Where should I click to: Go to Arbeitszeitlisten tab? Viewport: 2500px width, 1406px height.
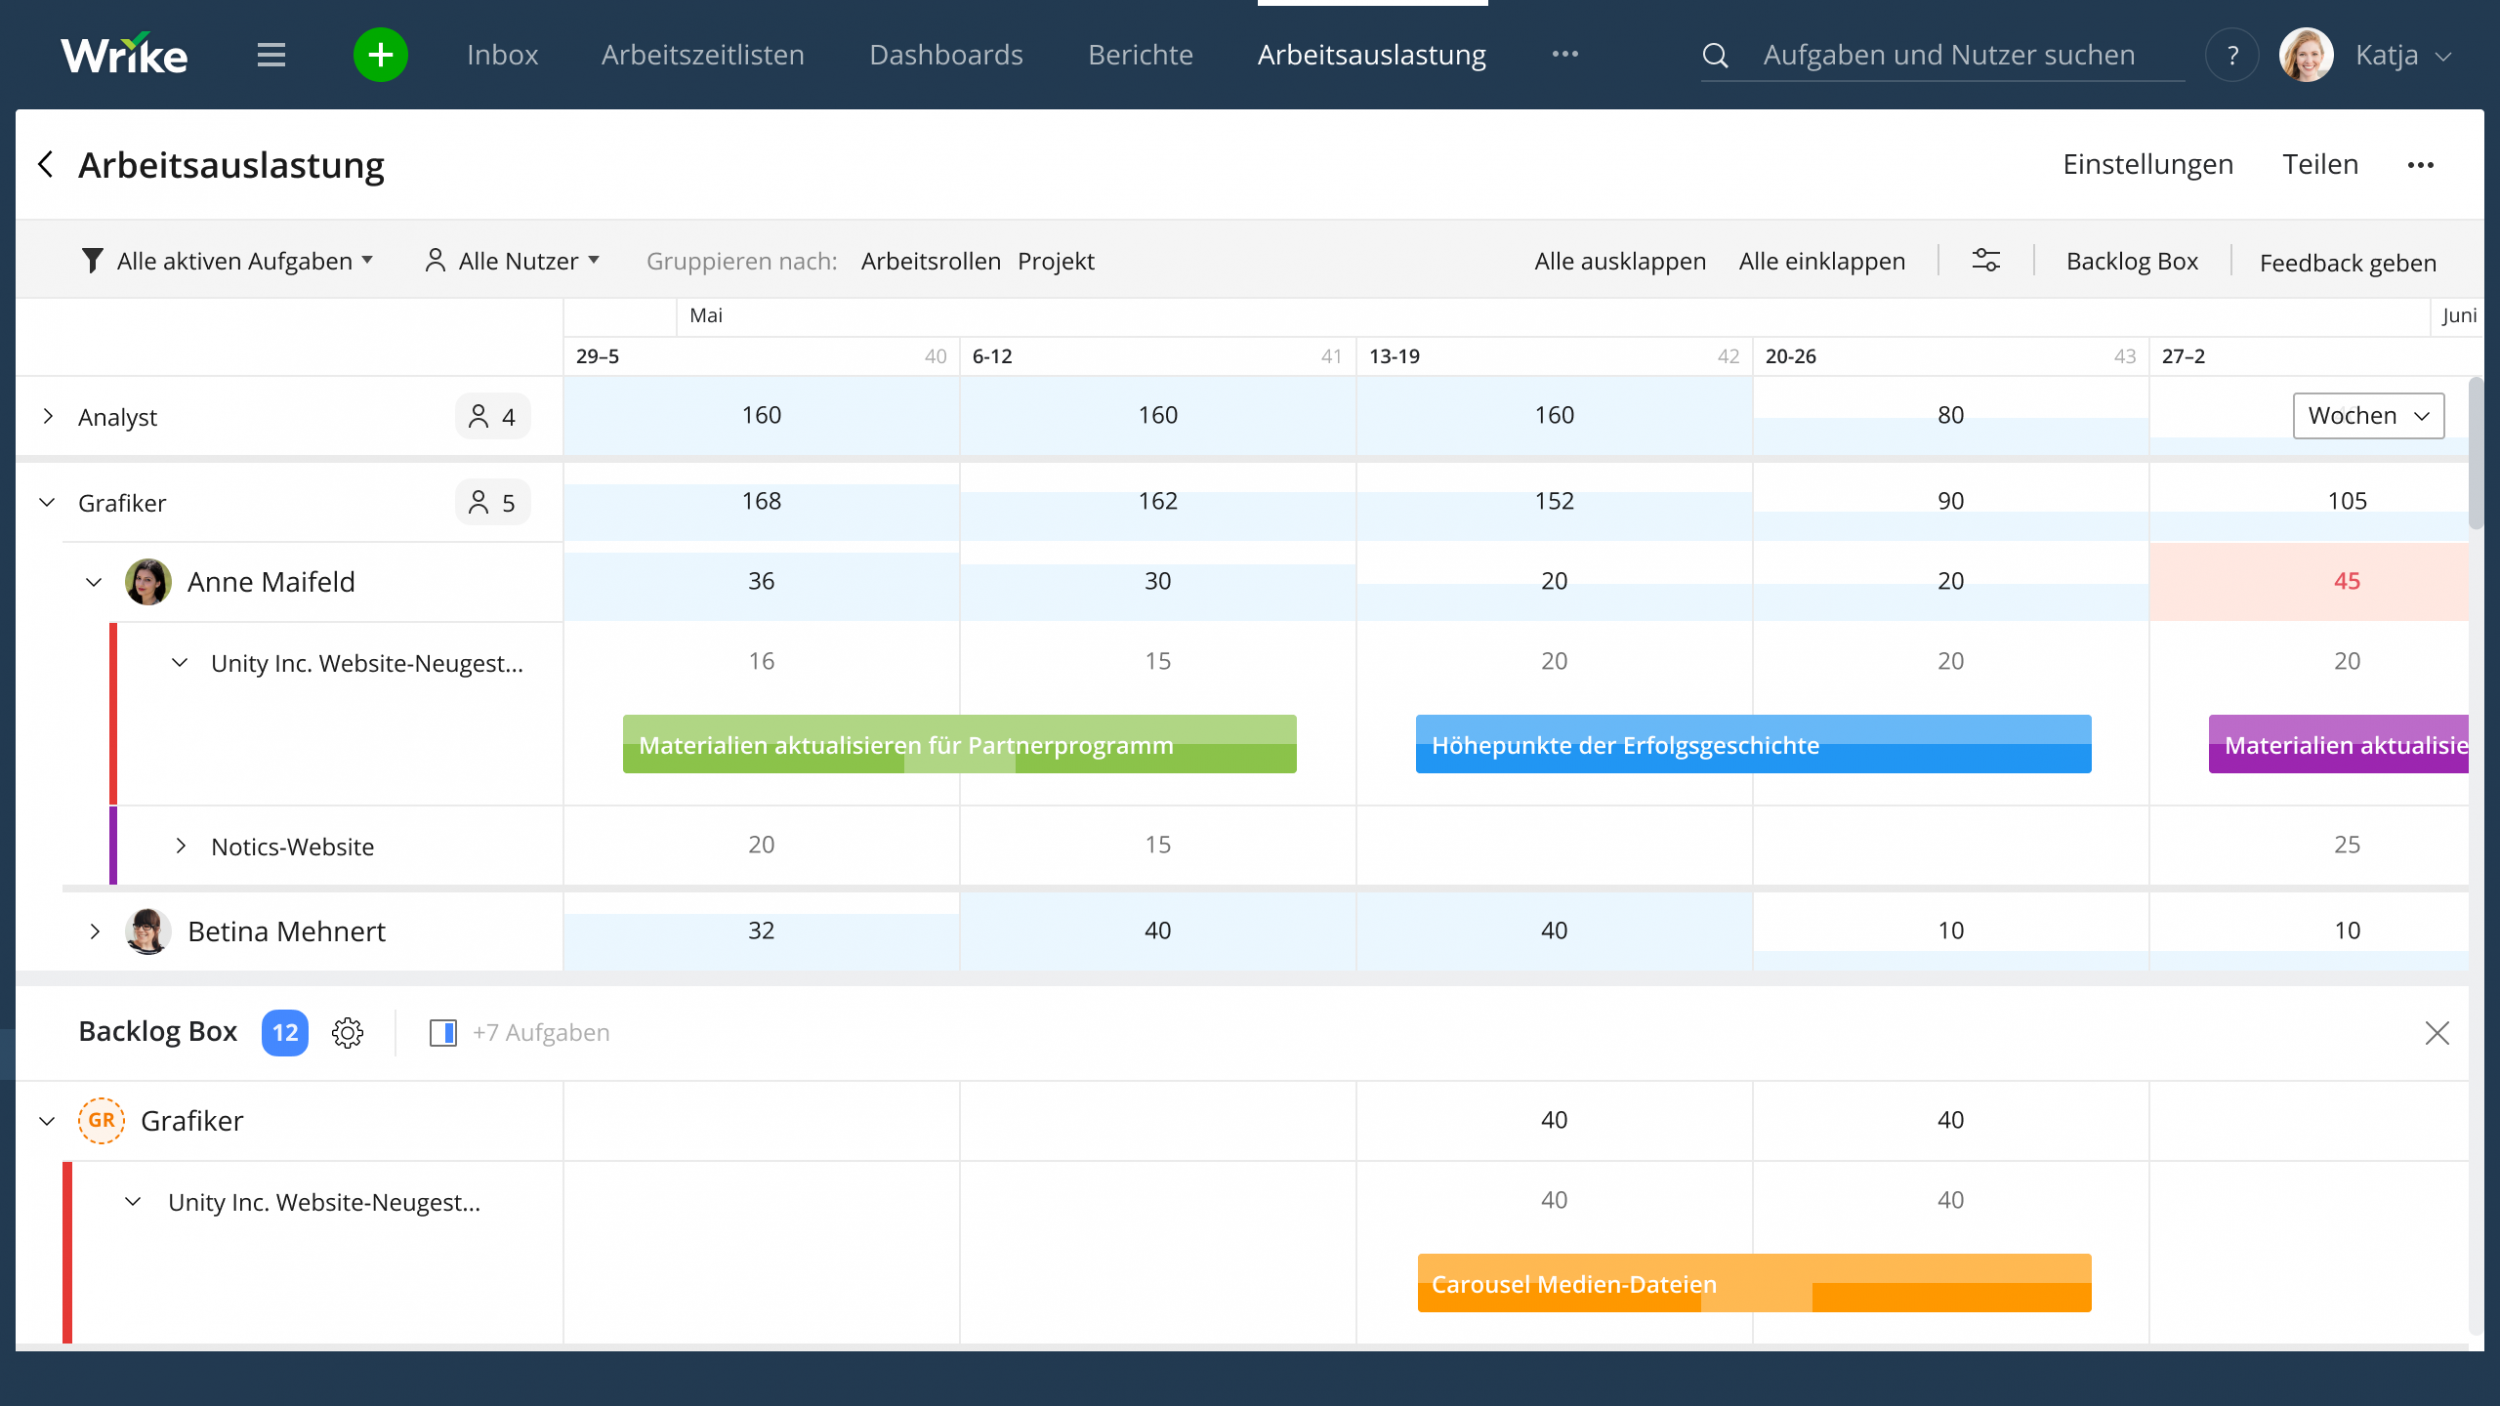tap(702, 55)
